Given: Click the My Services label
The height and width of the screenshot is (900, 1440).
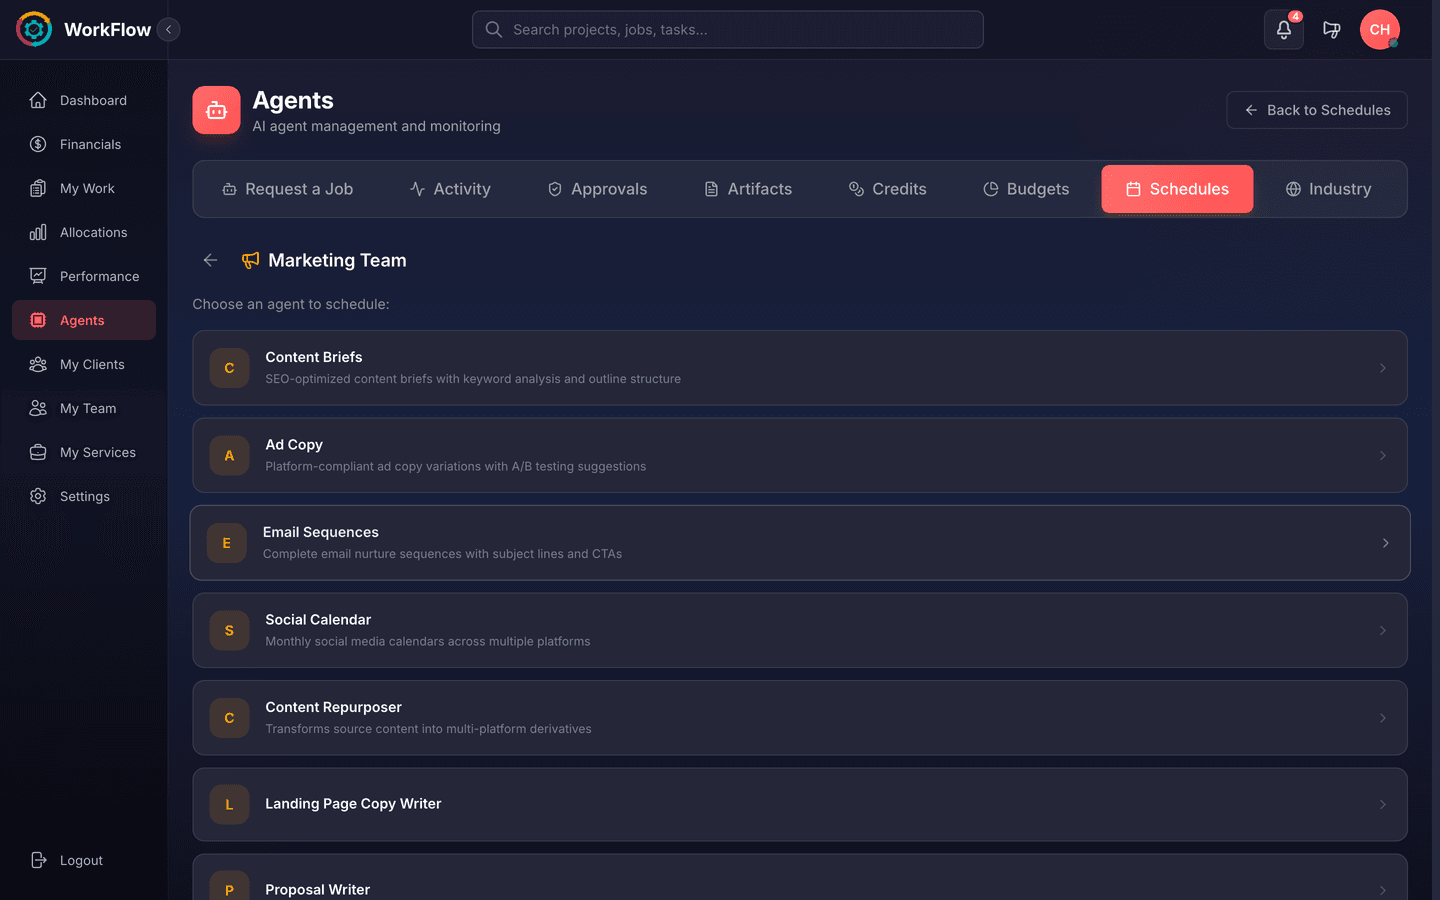Looking at the screenshot, I should 98,452.
